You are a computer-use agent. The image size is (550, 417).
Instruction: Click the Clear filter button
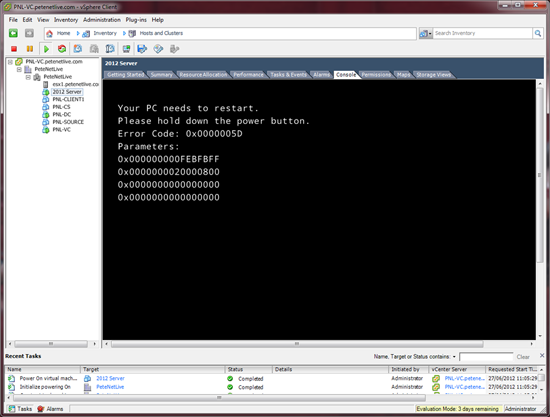click(523, 357)
